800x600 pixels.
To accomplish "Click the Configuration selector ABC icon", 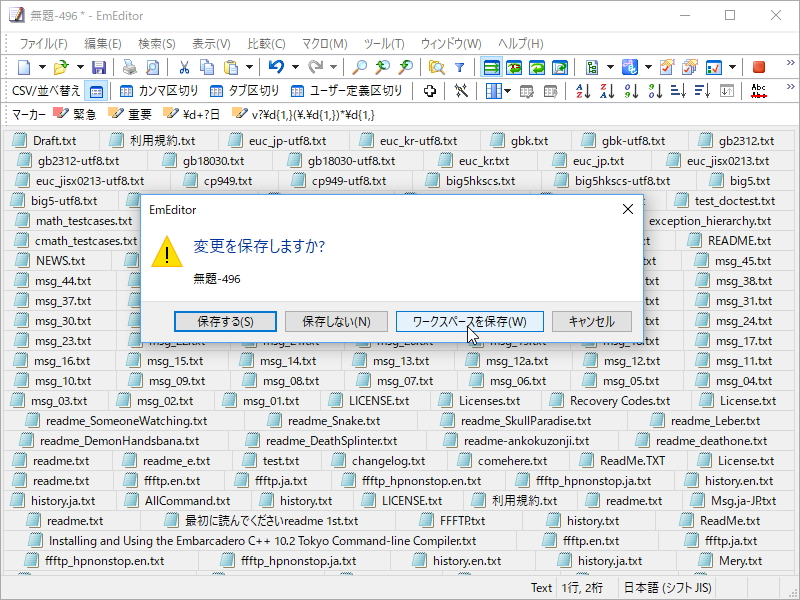I will [x=630, y=67].
